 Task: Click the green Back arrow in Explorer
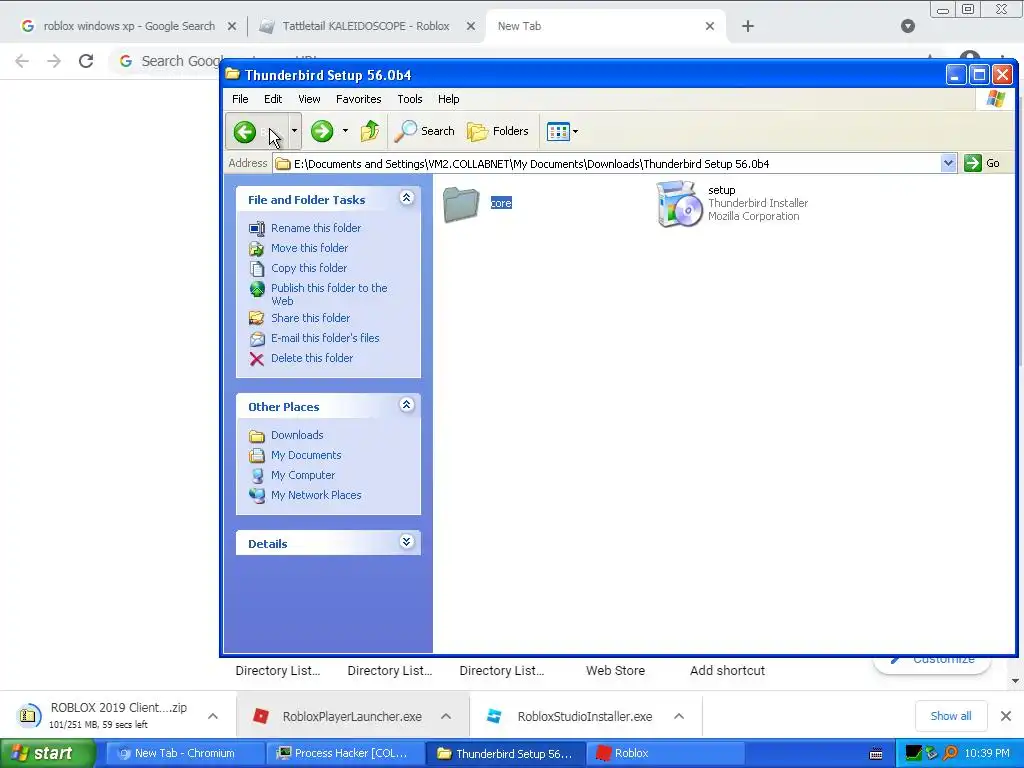pyautogui.click(x=245, y=132)
